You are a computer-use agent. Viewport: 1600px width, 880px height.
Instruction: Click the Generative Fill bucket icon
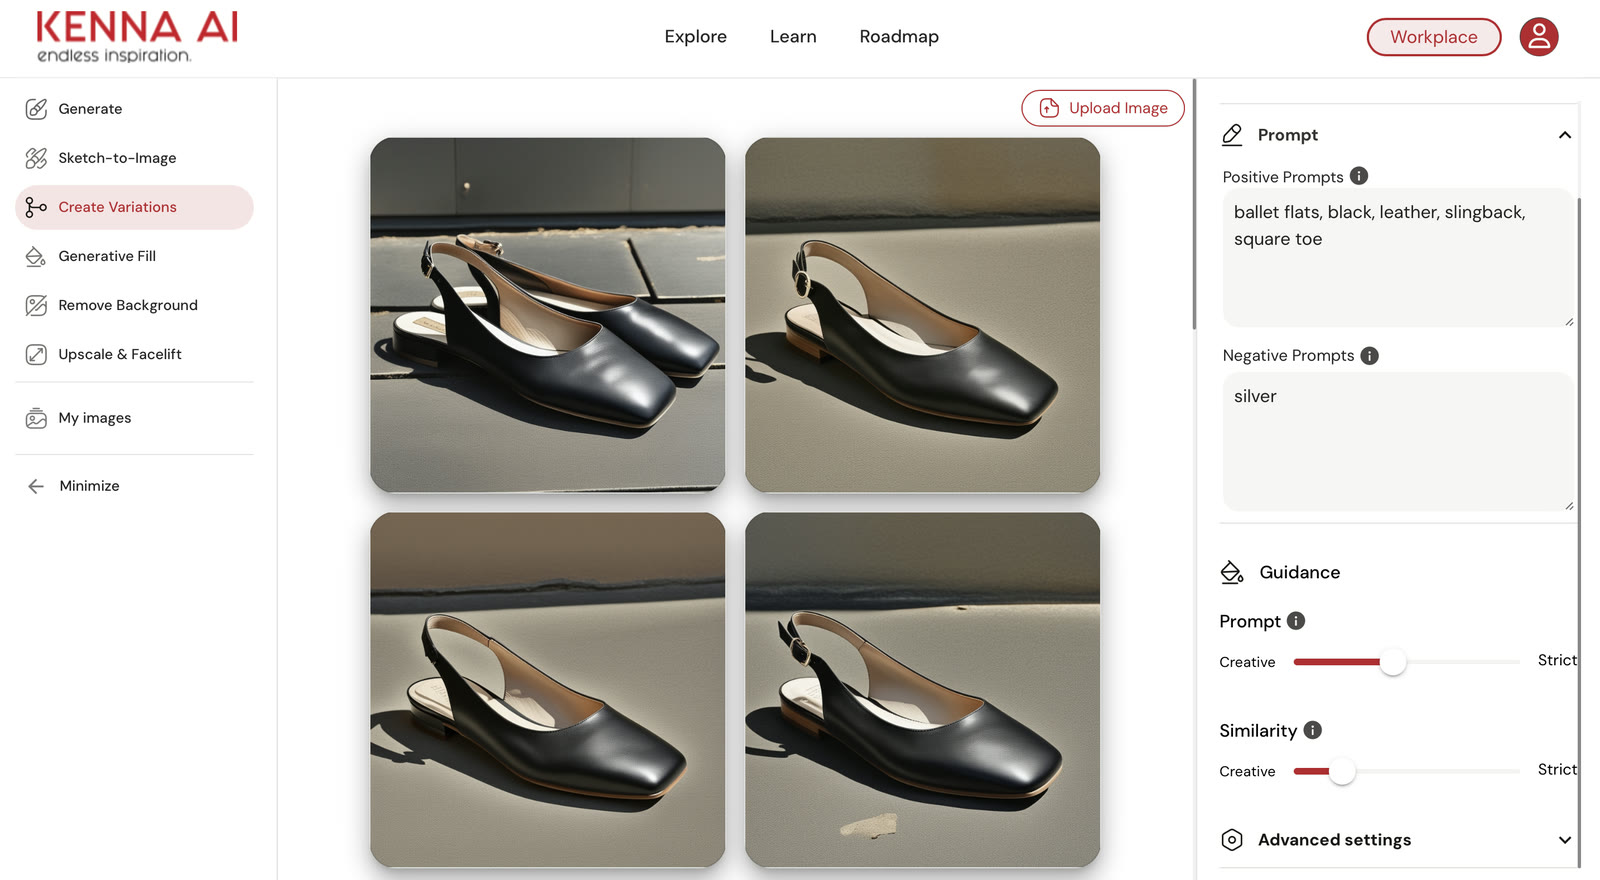click(x=36, y=256)
